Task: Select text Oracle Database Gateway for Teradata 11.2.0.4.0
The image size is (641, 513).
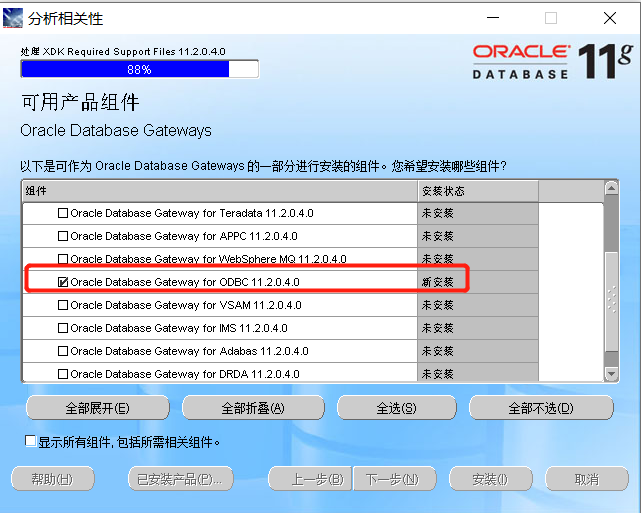Action: tap(192, 213)
